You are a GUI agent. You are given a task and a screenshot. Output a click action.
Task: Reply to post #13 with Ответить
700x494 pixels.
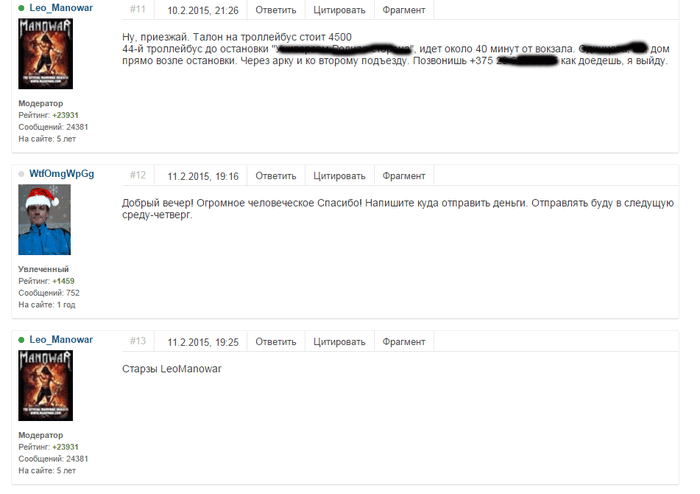(x=275, y=342)
